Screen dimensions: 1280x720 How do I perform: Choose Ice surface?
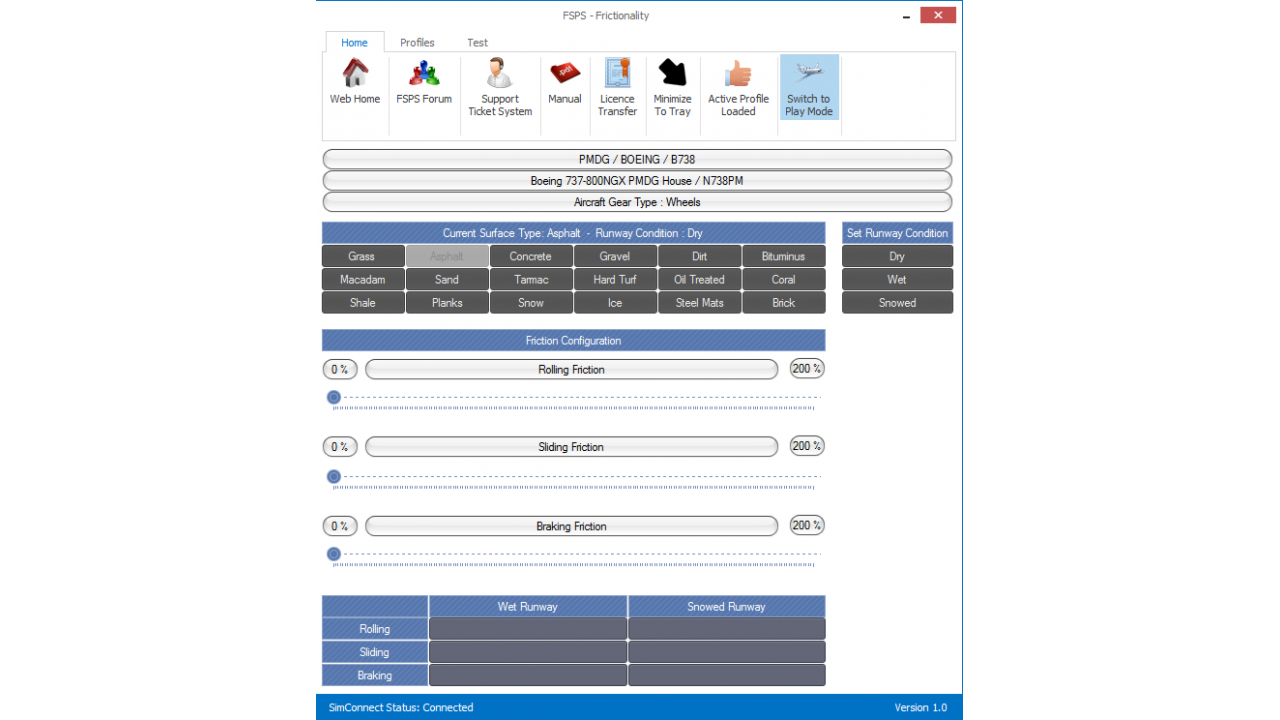pyautogui.click(x=615, y=302)
